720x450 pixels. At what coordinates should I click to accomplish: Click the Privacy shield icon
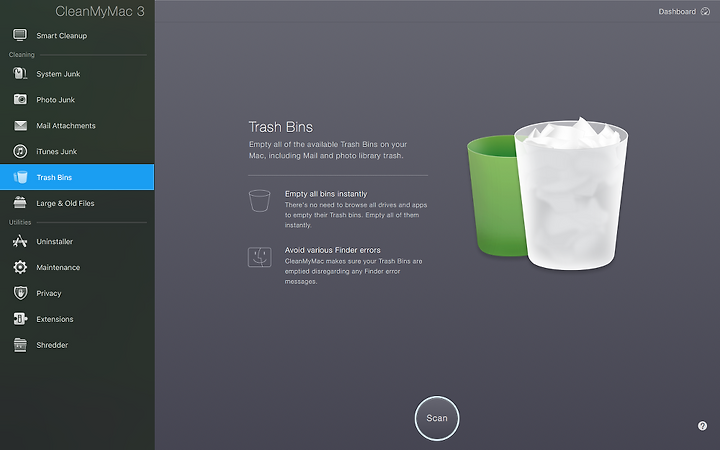point(20,293)
